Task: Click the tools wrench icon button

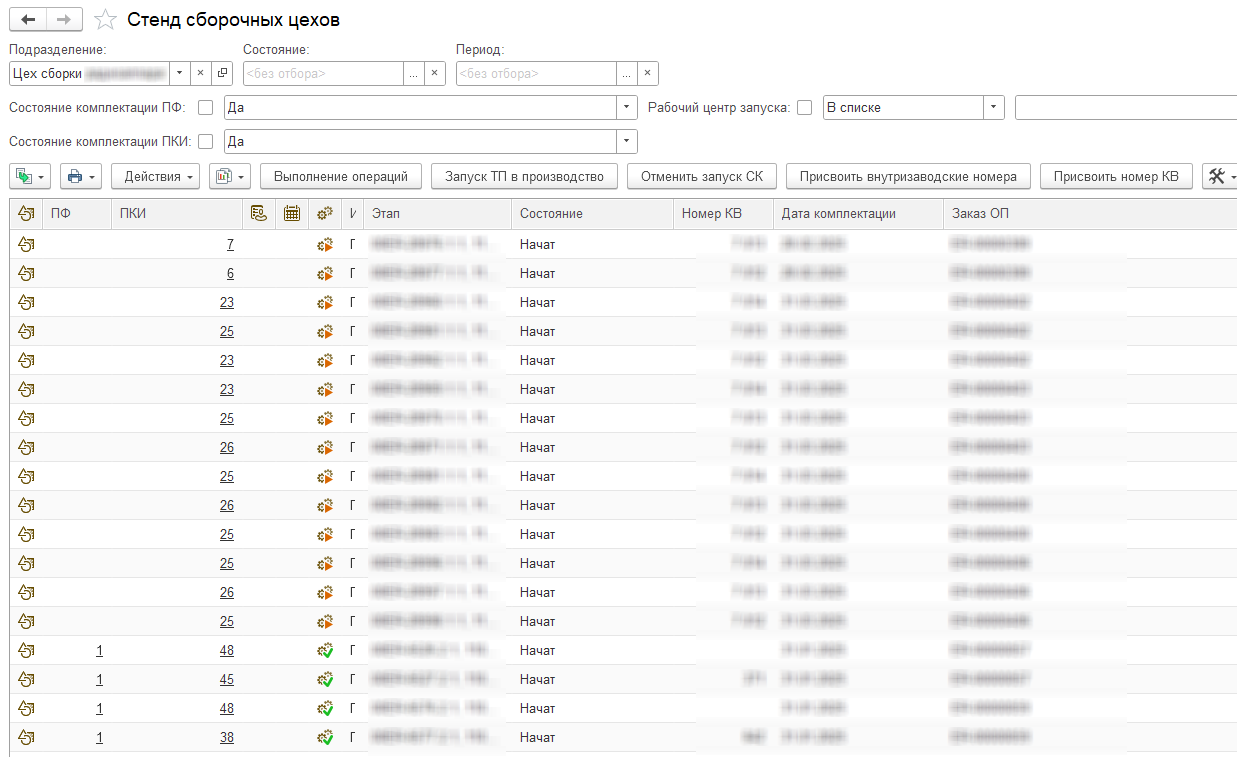Action: point(1218,177)
